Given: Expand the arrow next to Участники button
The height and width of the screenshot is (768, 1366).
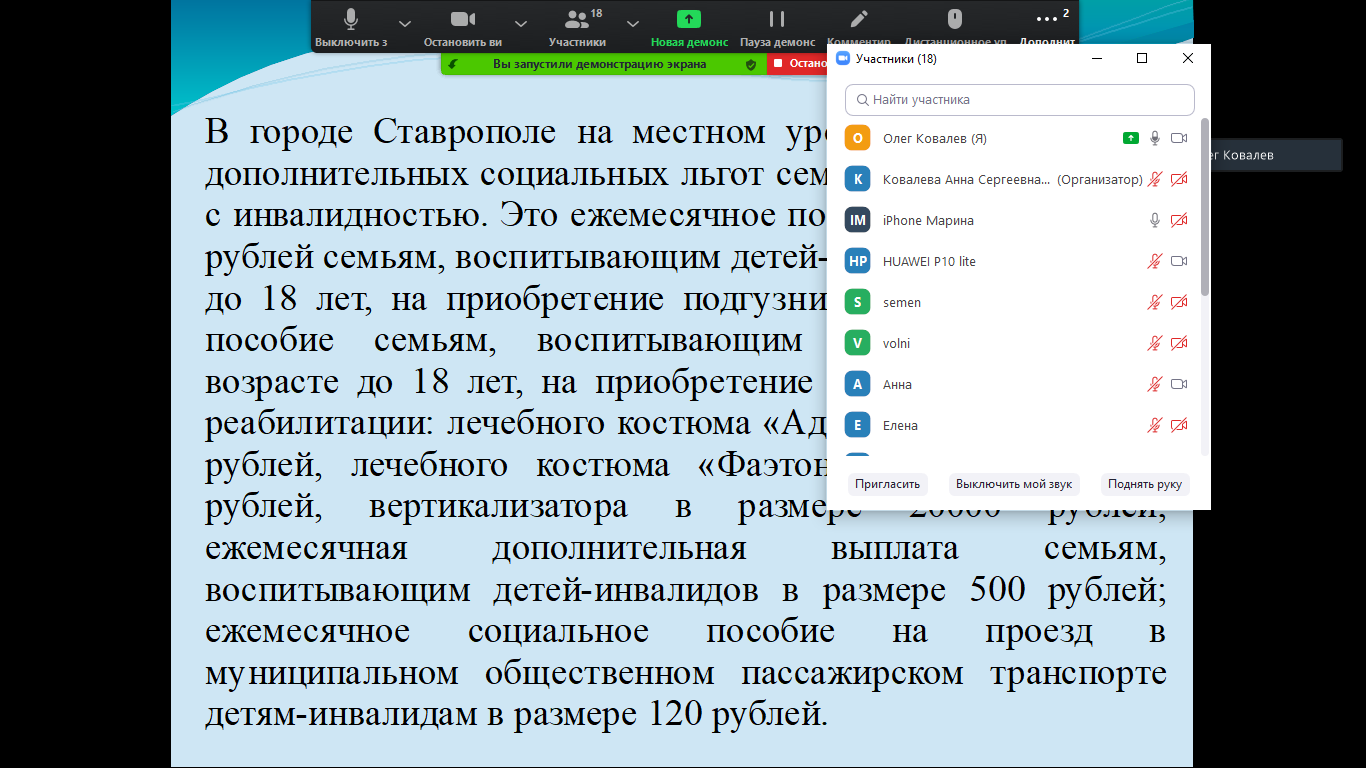Looking at the screenshot, I should tap(633, 22).
